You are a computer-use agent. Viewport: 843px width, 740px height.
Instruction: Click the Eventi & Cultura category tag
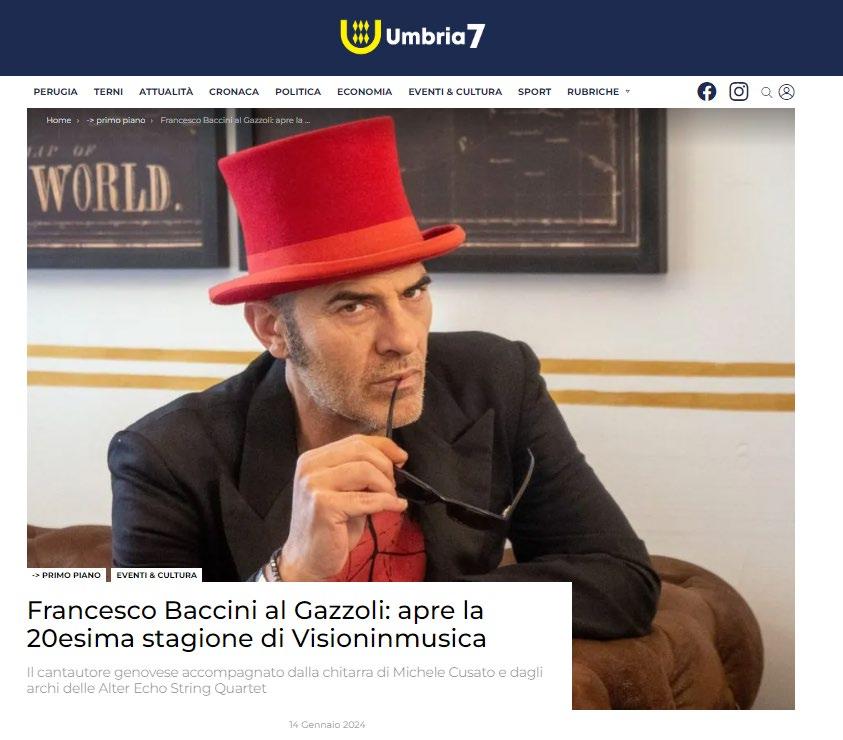[156, 575]
